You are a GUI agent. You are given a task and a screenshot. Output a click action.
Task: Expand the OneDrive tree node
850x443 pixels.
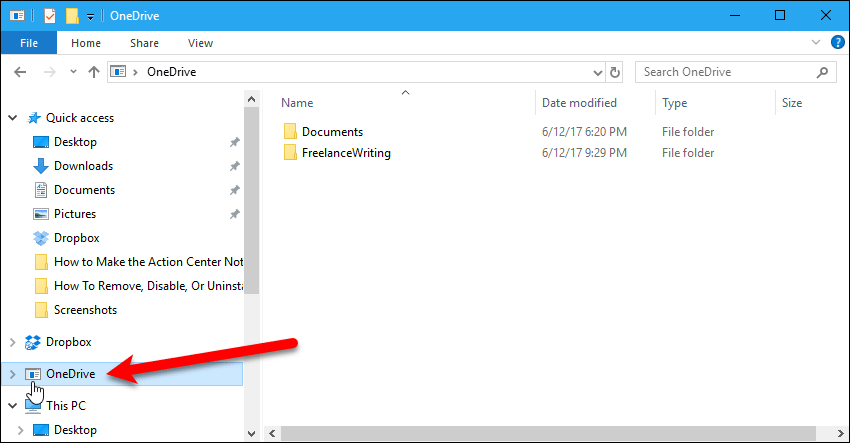(x=12, y=374)
